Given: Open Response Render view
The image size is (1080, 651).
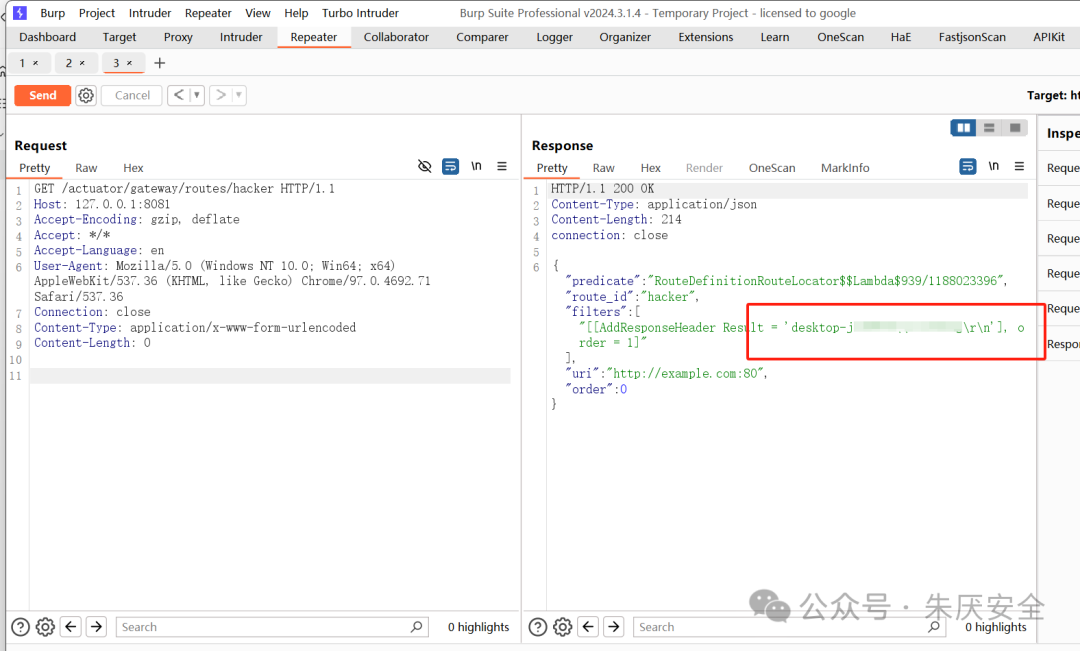Looking at the screenshot, I should (x=704, y=168).
